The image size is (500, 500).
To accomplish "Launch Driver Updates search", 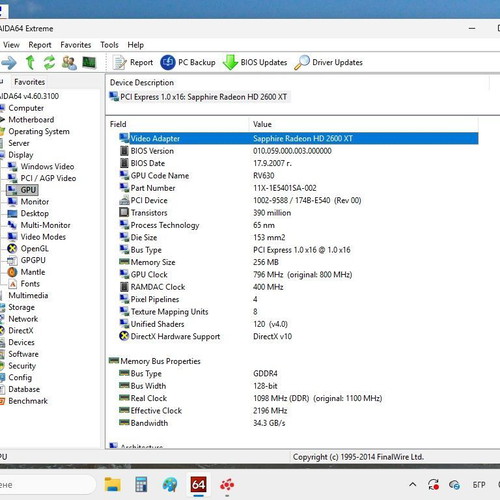I will [328, 62].
